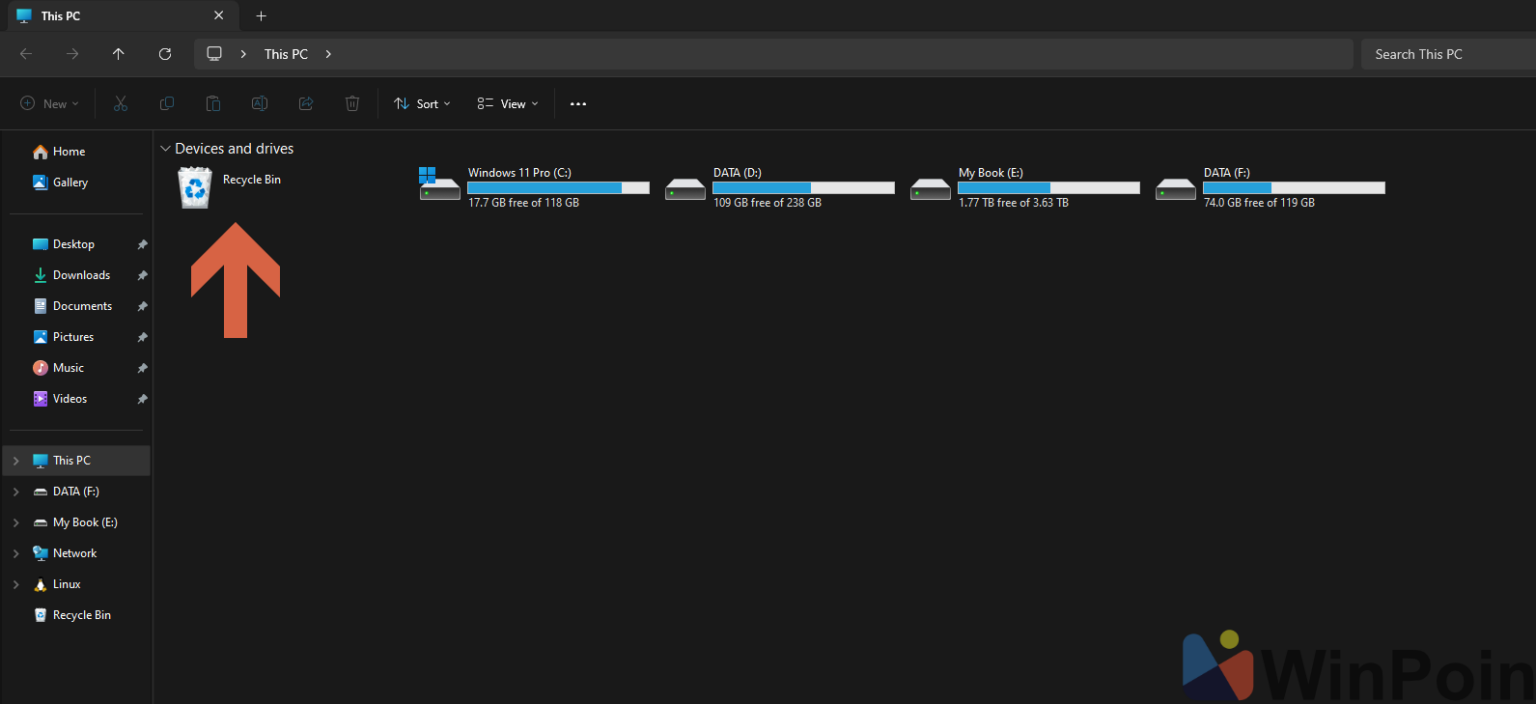The width and height of the screenshot is (1536, 704).
Task: Click the Delete trash icon
Action: (x=352, y=103)
